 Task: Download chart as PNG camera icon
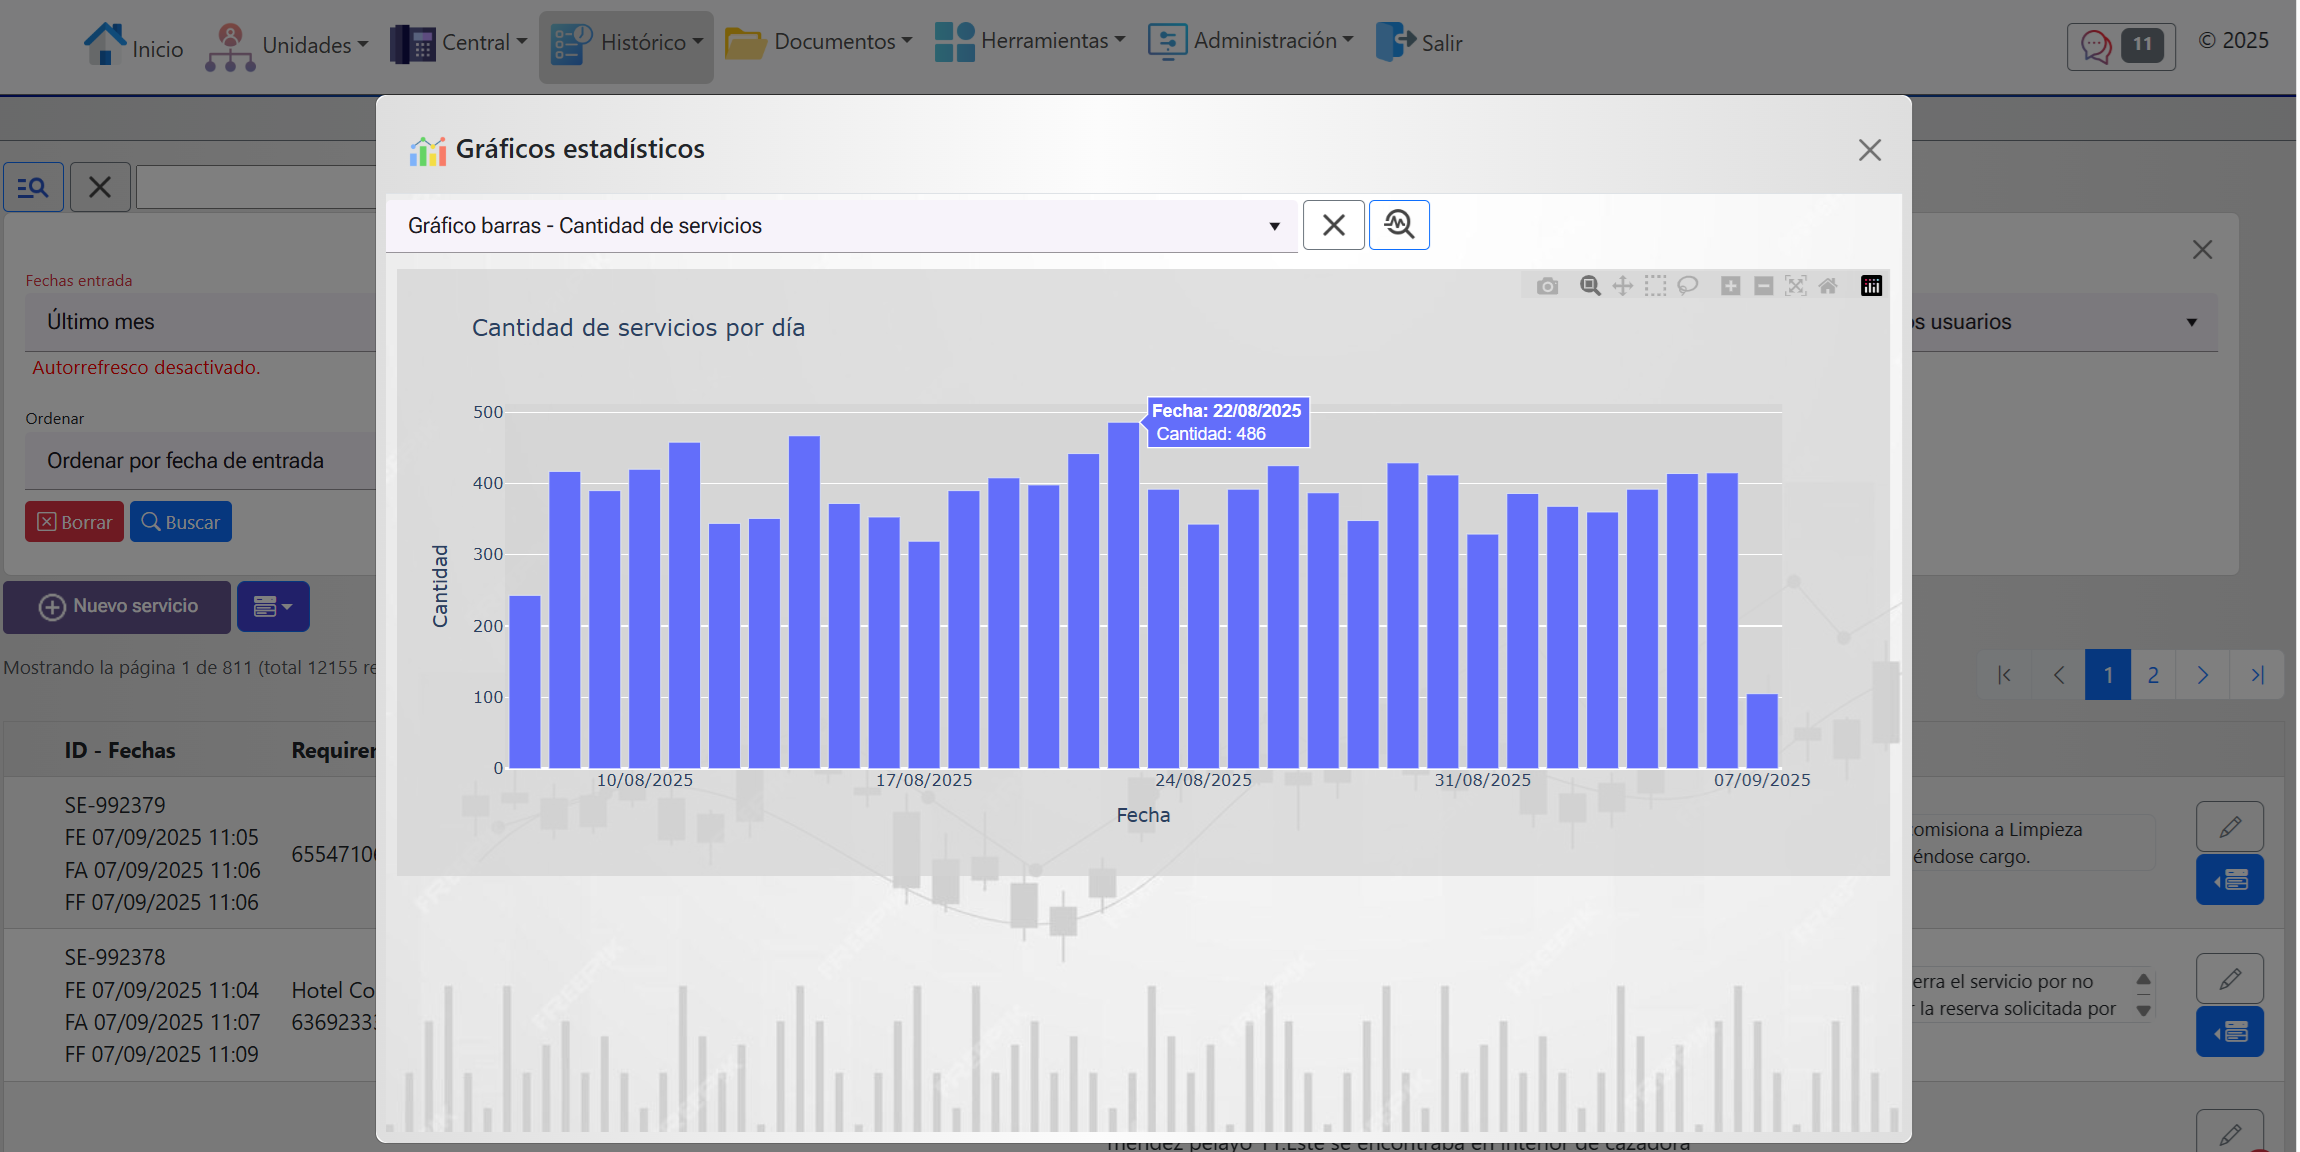point(1547,286)
